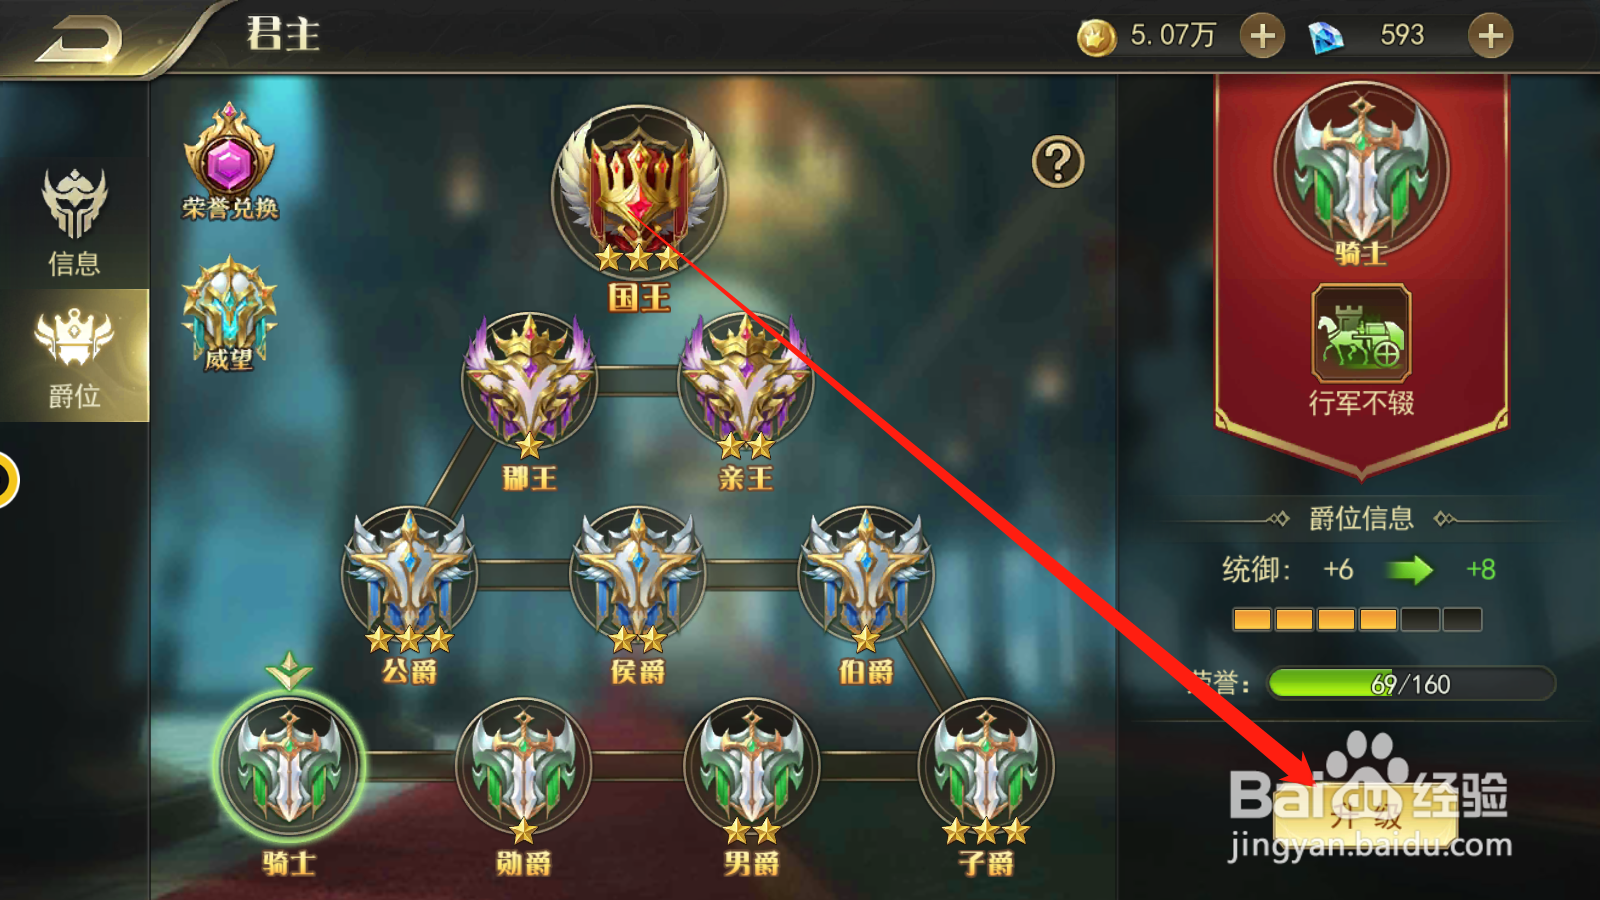Viewport: 1600px width, 900px height.
Task: Select the 伯爵 earl rank emblem
Action: point(866,575)
